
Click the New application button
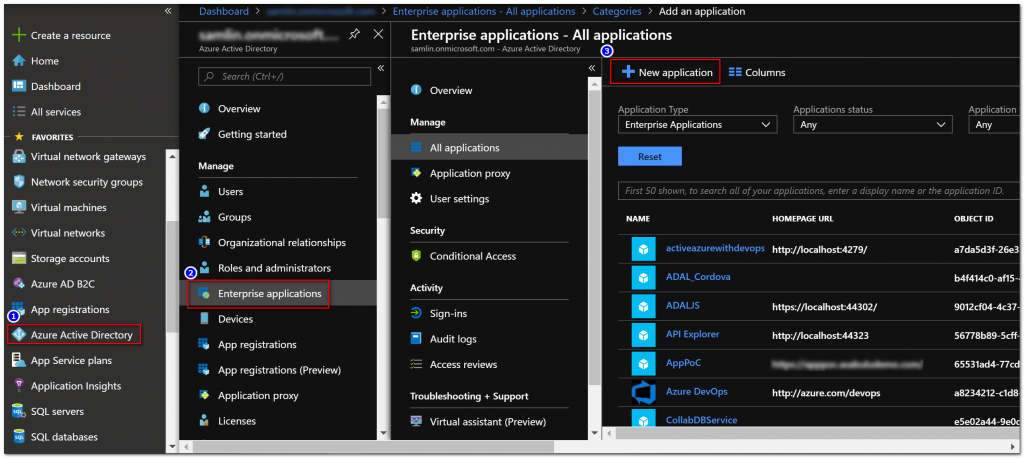point(665,73)
